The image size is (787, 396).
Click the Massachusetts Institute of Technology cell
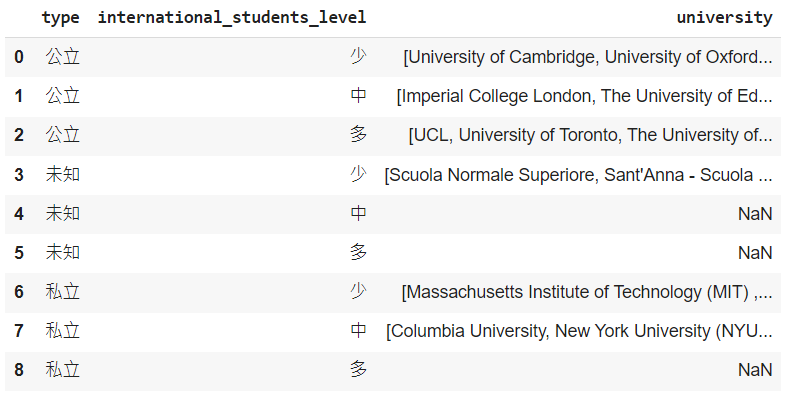tap(587, 292)
